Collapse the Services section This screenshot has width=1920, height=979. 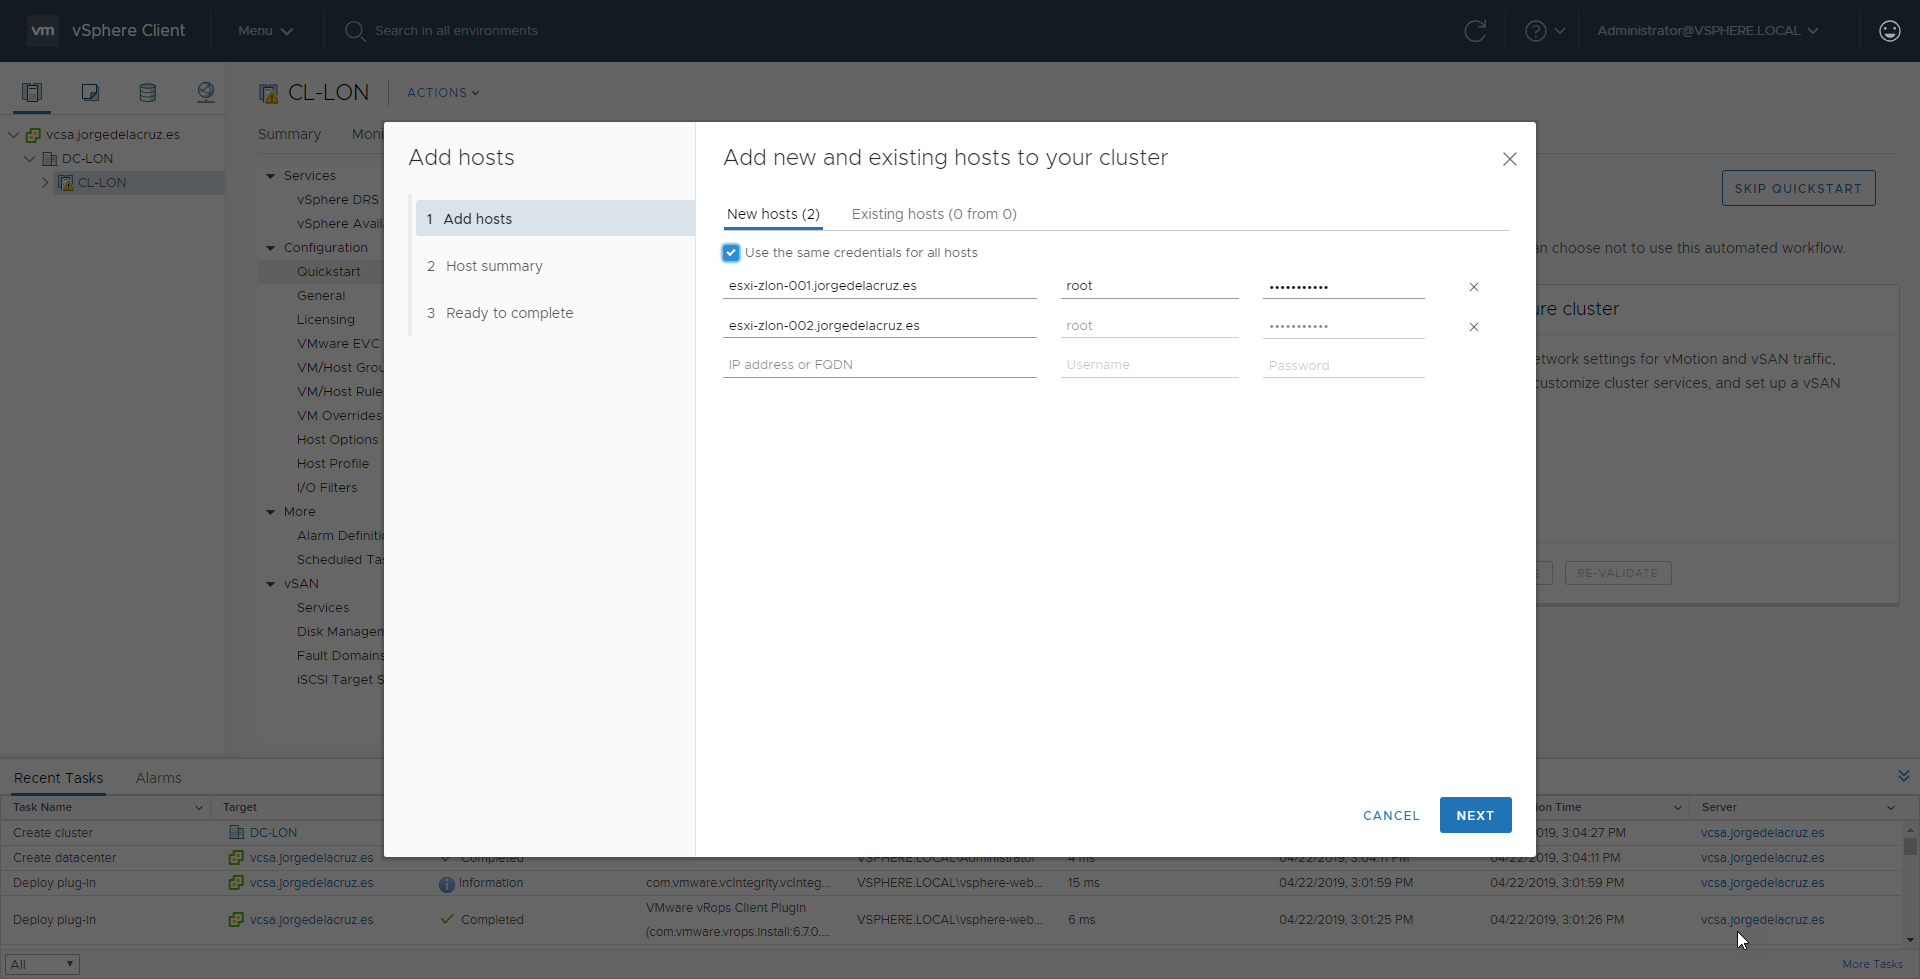(270, 176)
